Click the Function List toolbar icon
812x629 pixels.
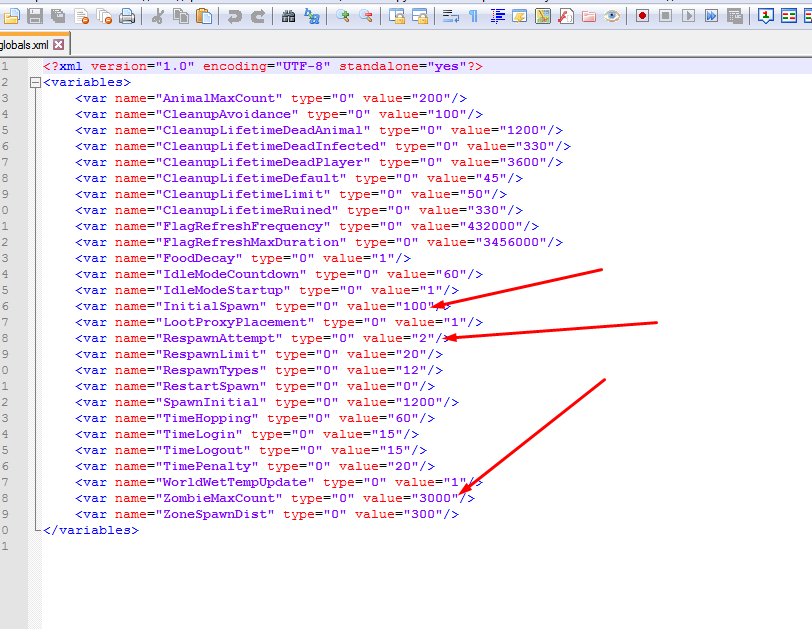click(x=566, y=17)
